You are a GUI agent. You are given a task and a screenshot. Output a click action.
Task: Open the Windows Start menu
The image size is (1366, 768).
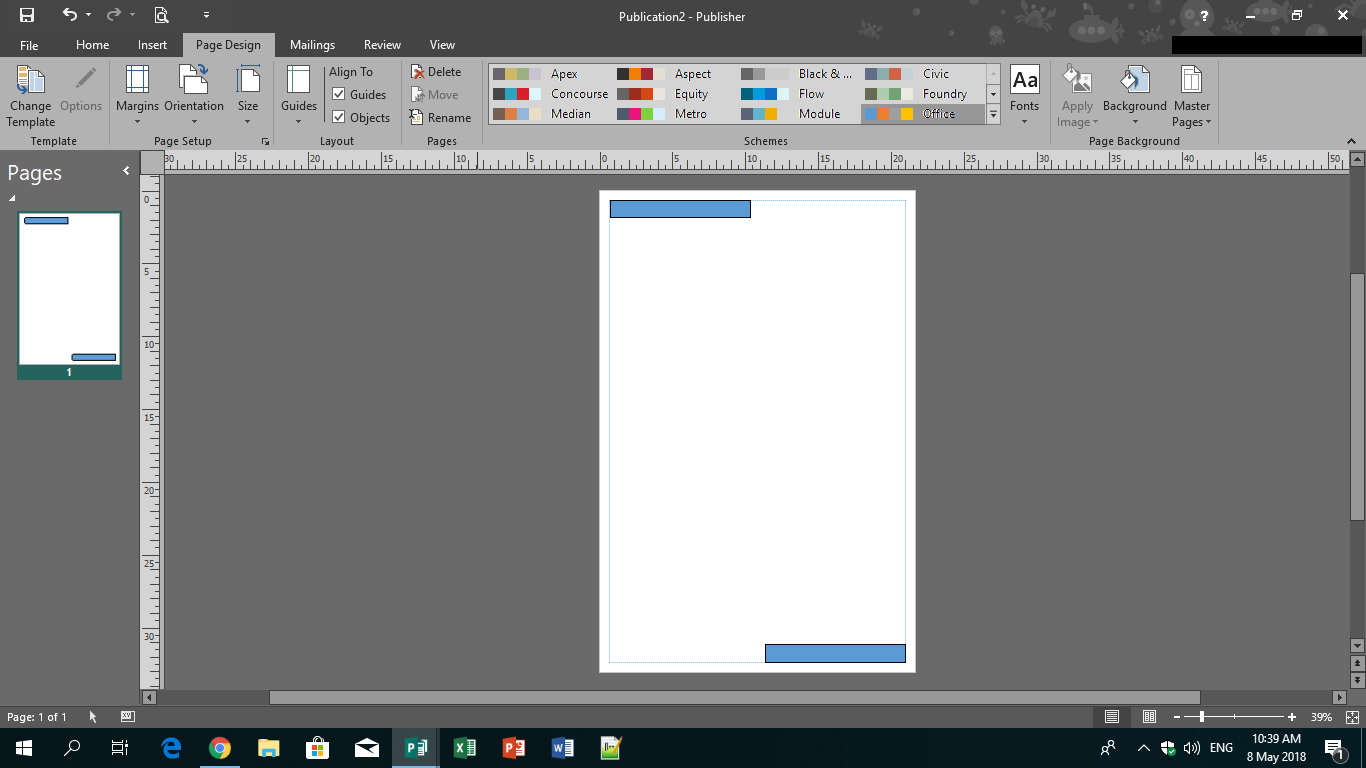24,748
